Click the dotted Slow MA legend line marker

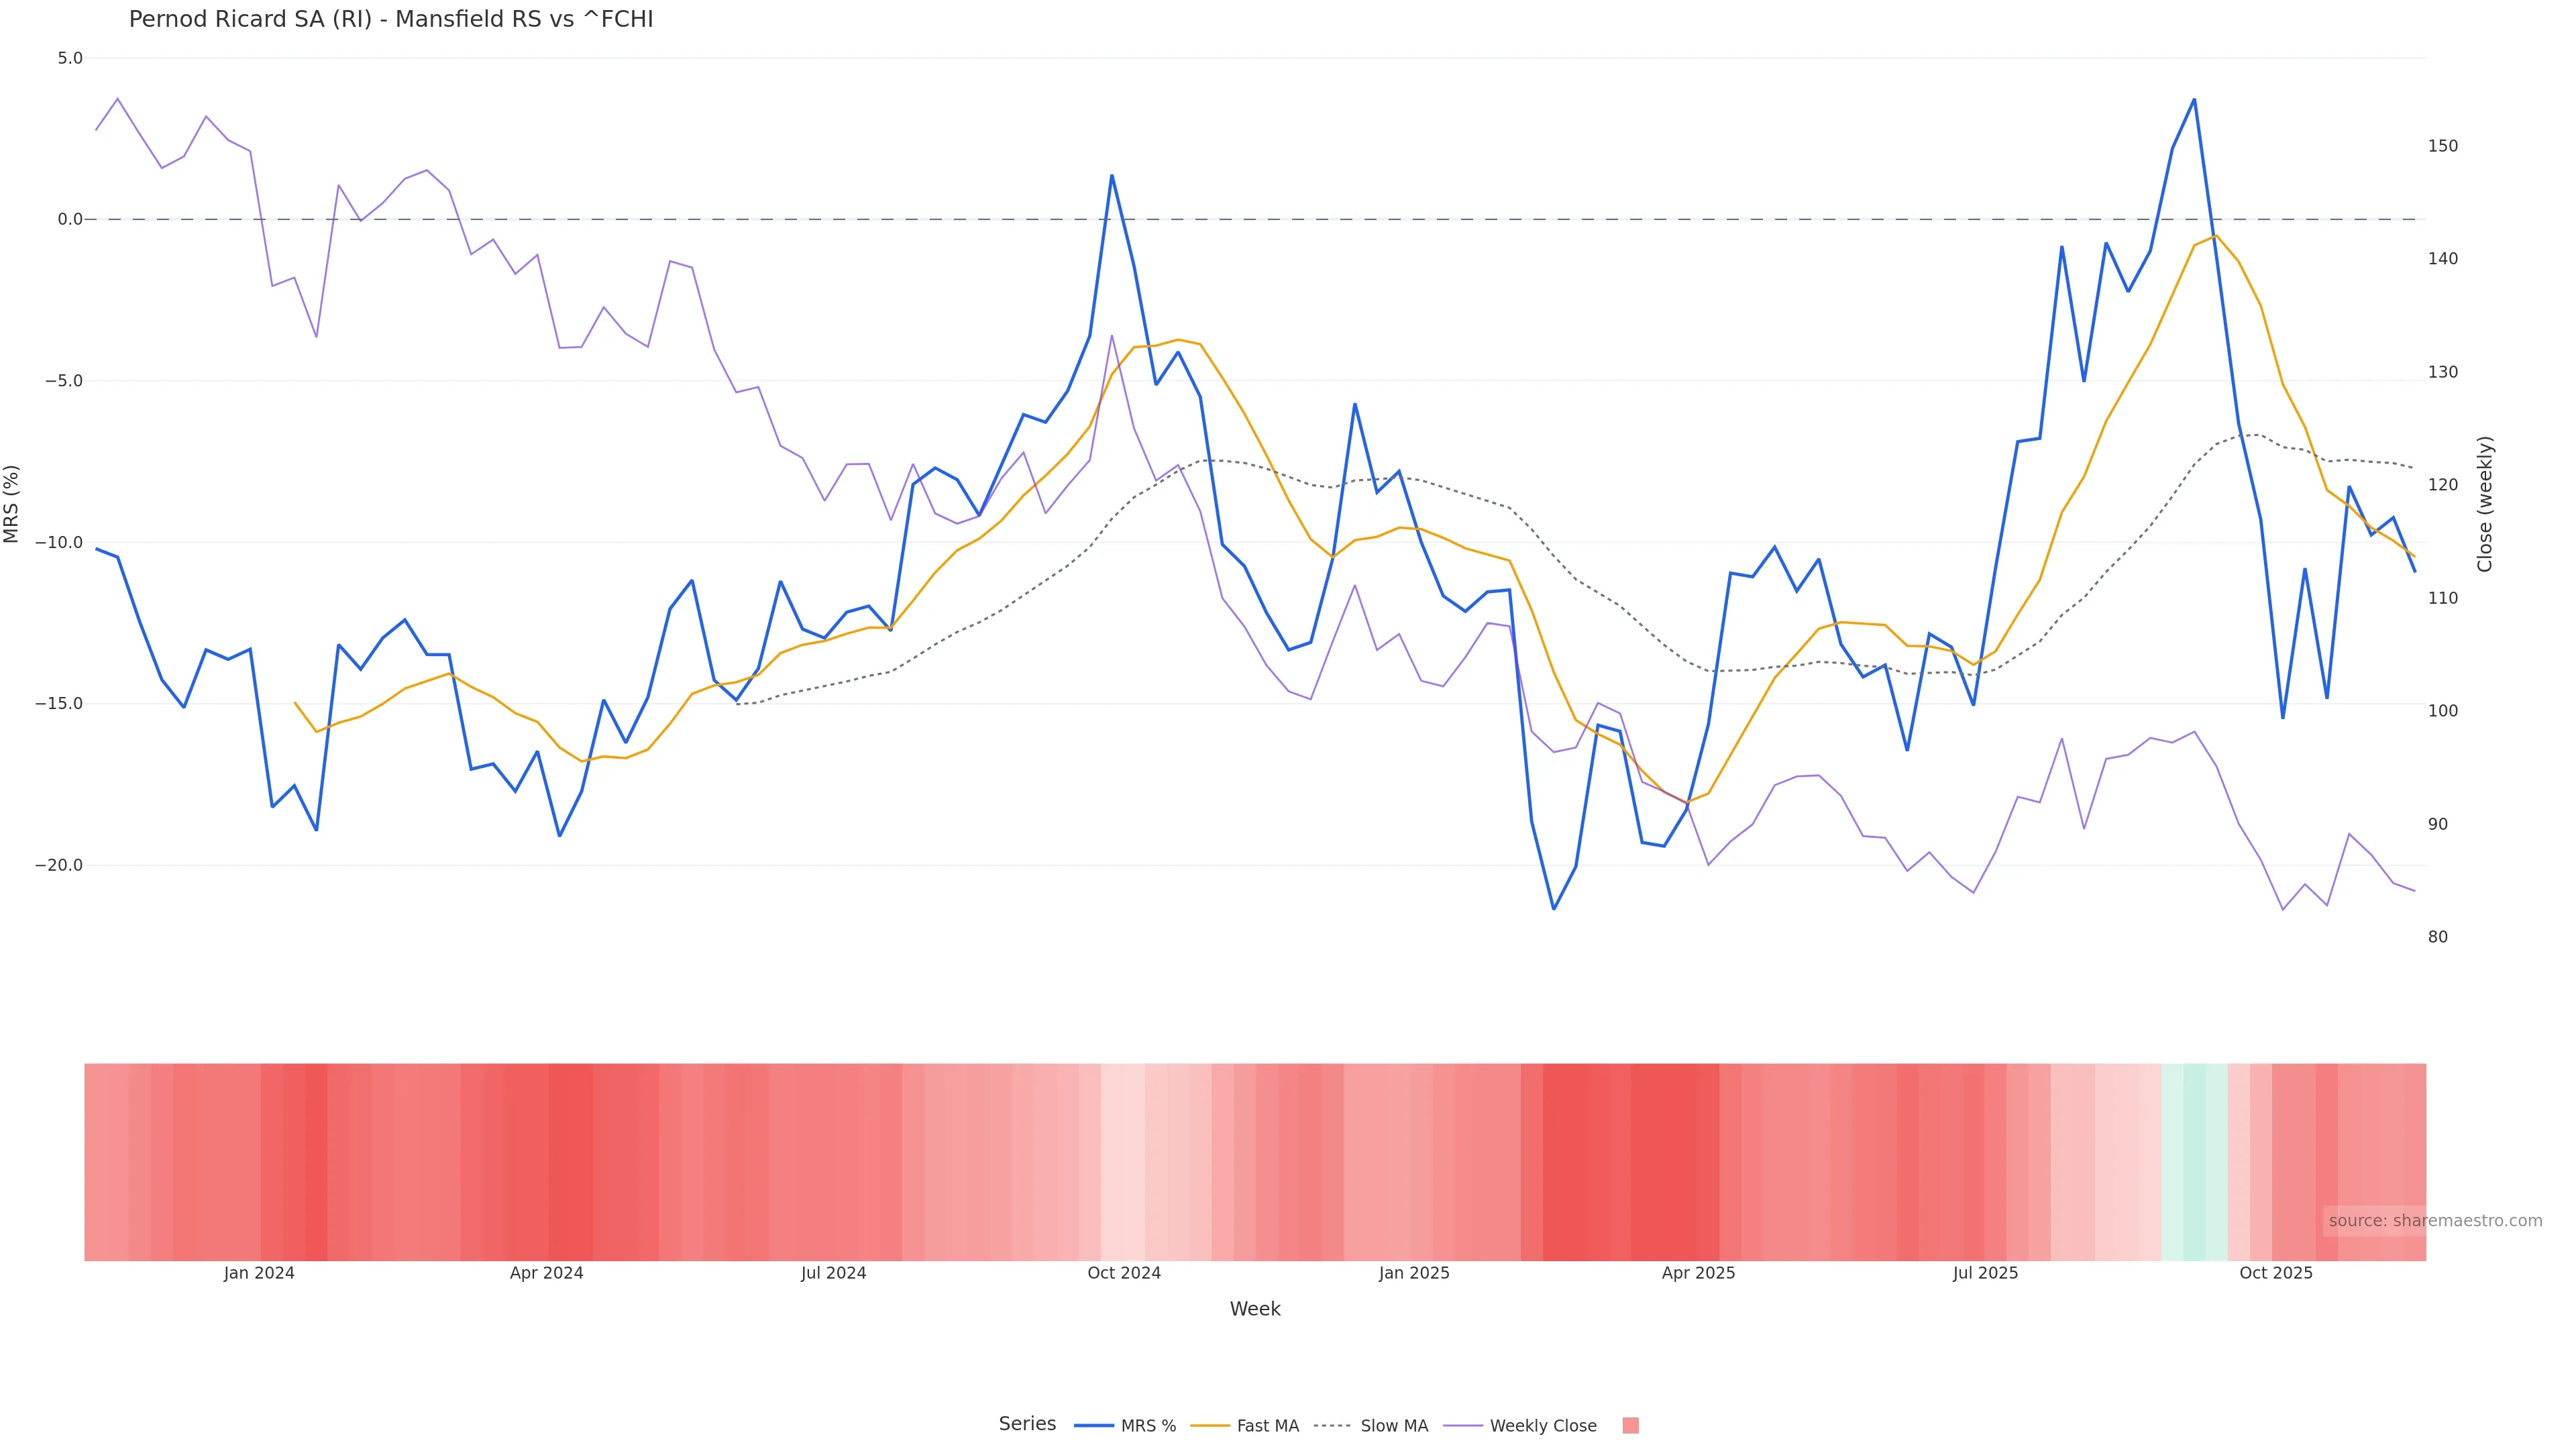[x=1332, y=1426]
